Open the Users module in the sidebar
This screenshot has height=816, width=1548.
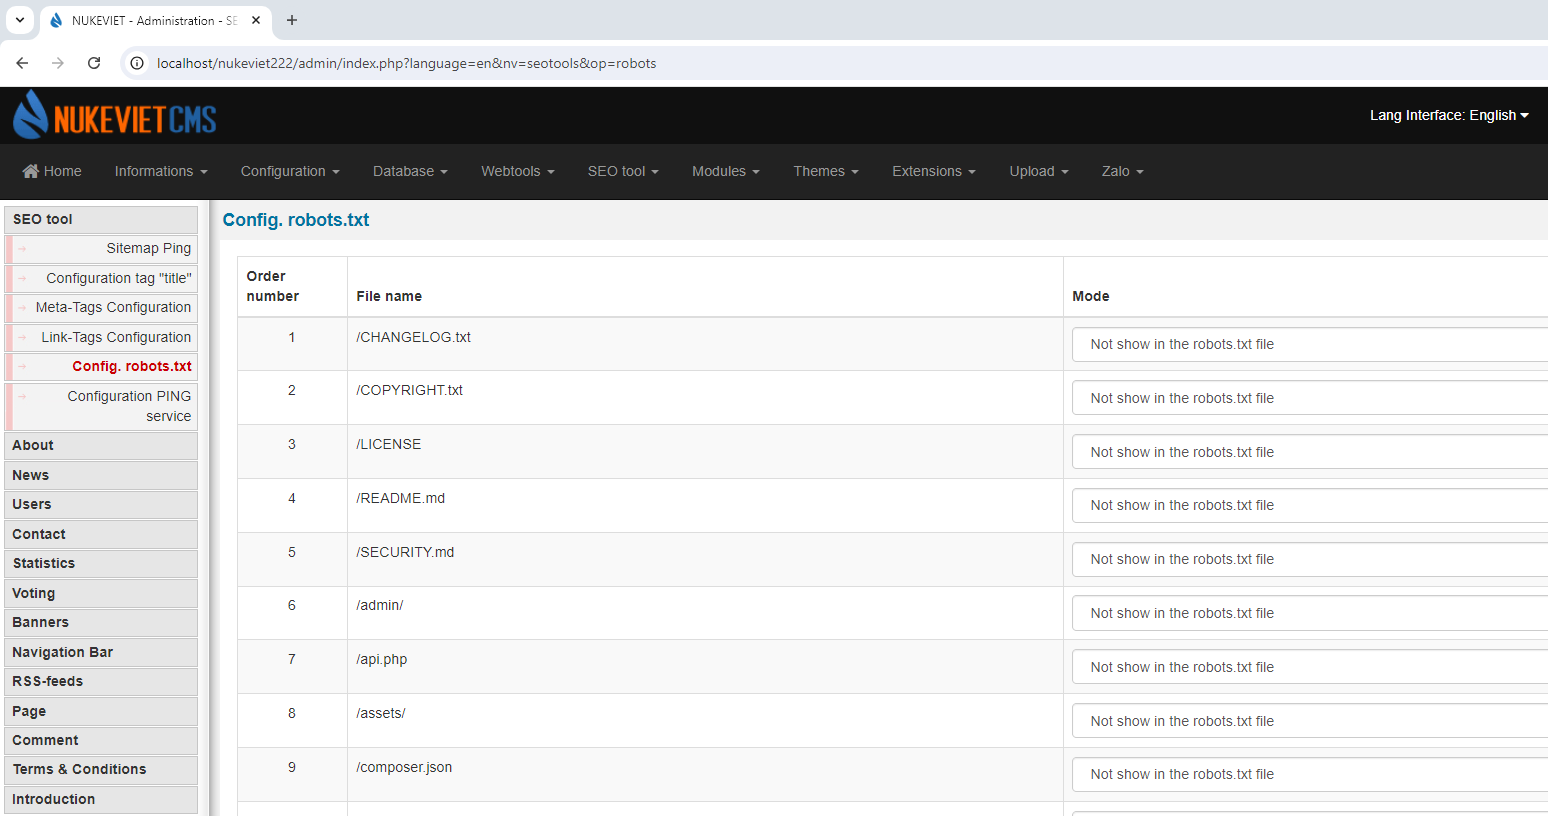(101, 504)
